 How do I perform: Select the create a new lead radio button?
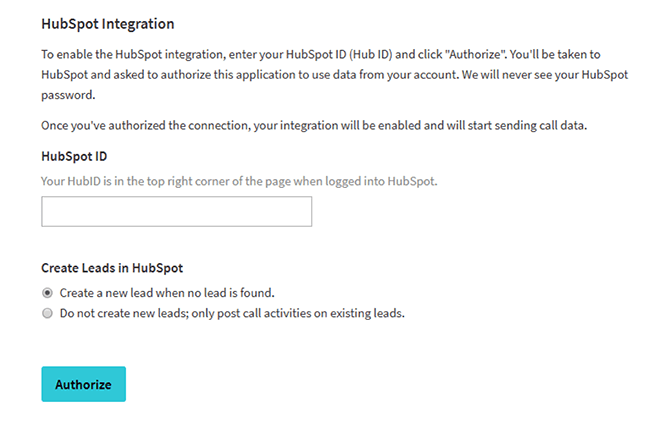[x=47, y=293]
